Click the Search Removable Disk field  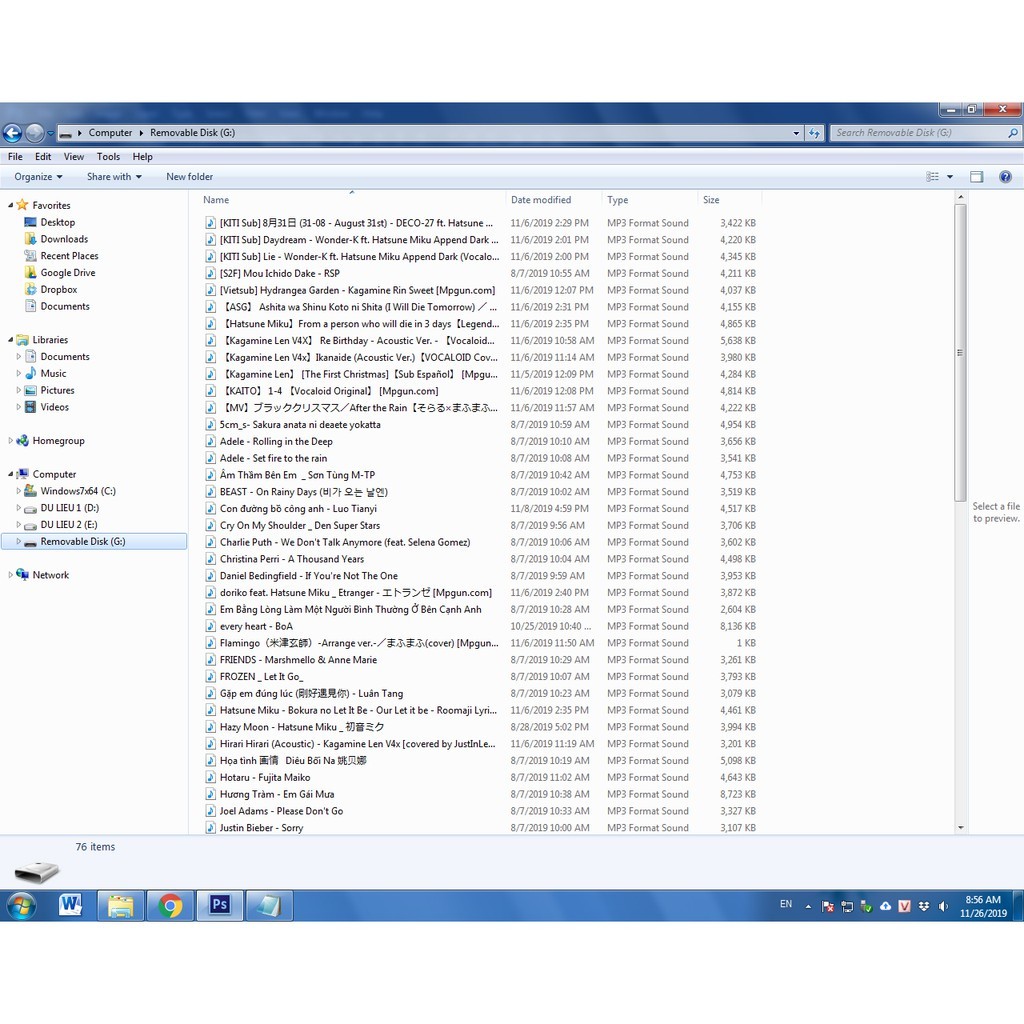pyautogui.click(x=915, y=133)
